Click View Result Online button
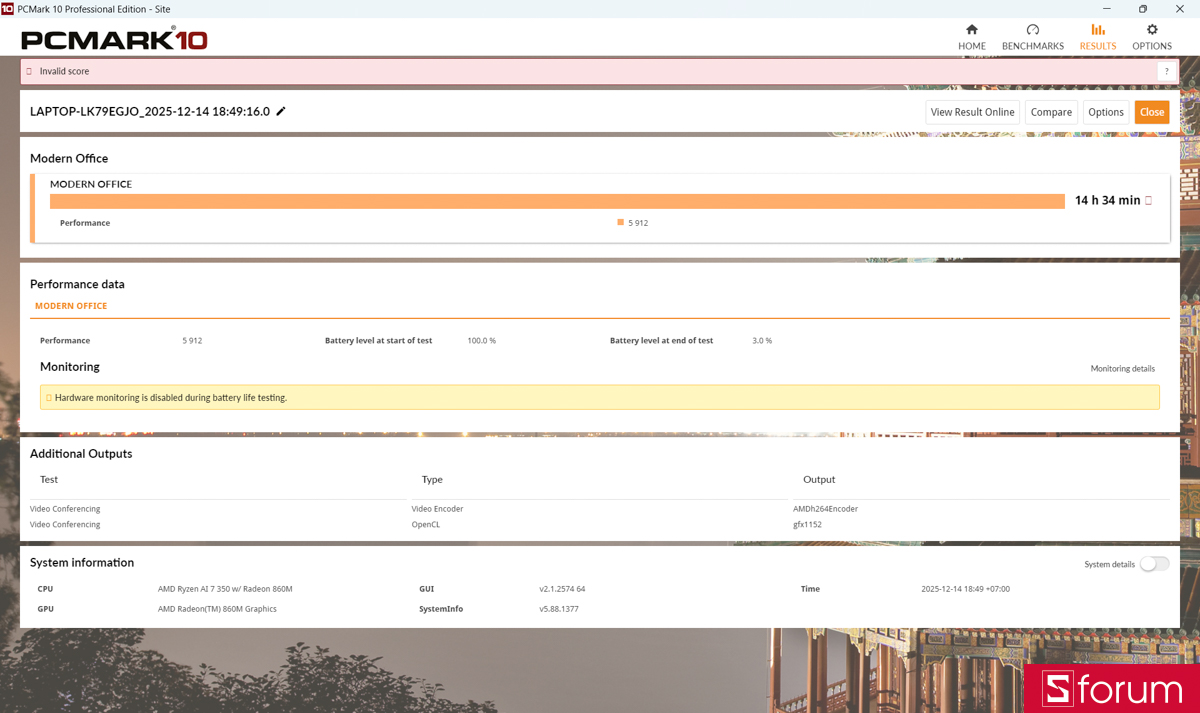The width and height of the screenshot is (1200, 713). [972, 112]
